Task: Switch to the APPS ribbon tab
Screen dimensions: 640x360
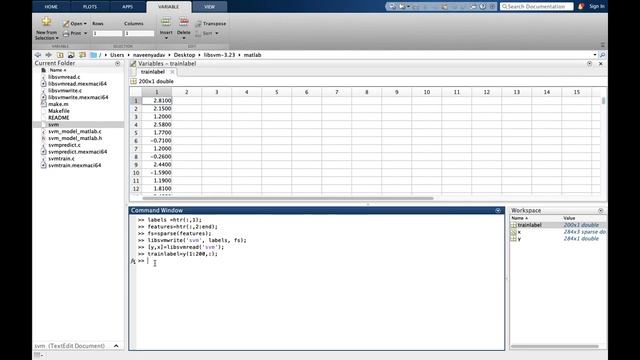Action: [127, 7]
